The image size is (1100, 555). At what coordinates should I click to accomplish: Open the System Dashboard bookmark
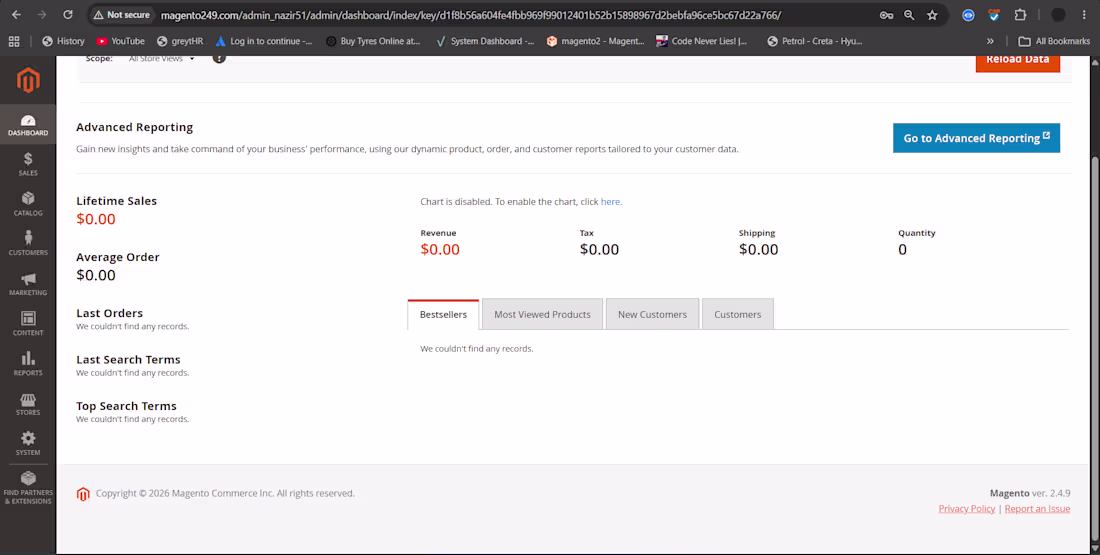485,41
